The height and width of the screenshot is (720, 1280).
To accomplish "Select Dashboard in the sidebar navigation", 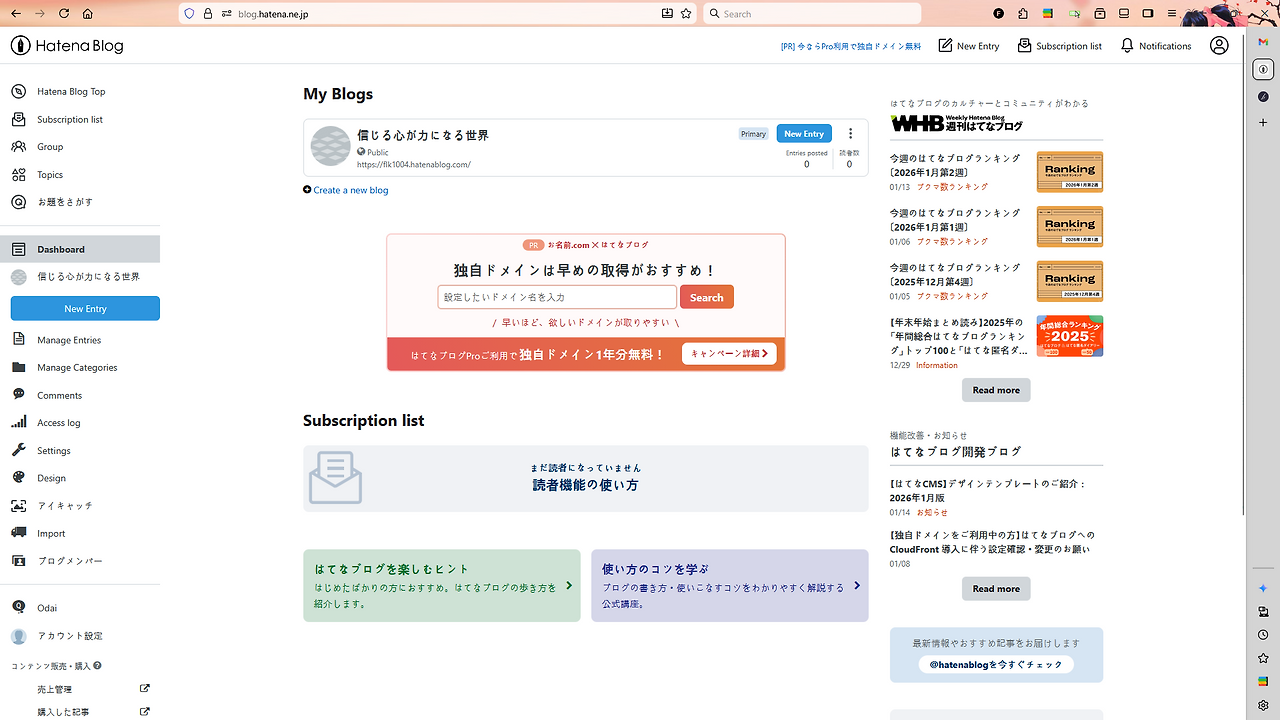I will [x=60, y=248].
